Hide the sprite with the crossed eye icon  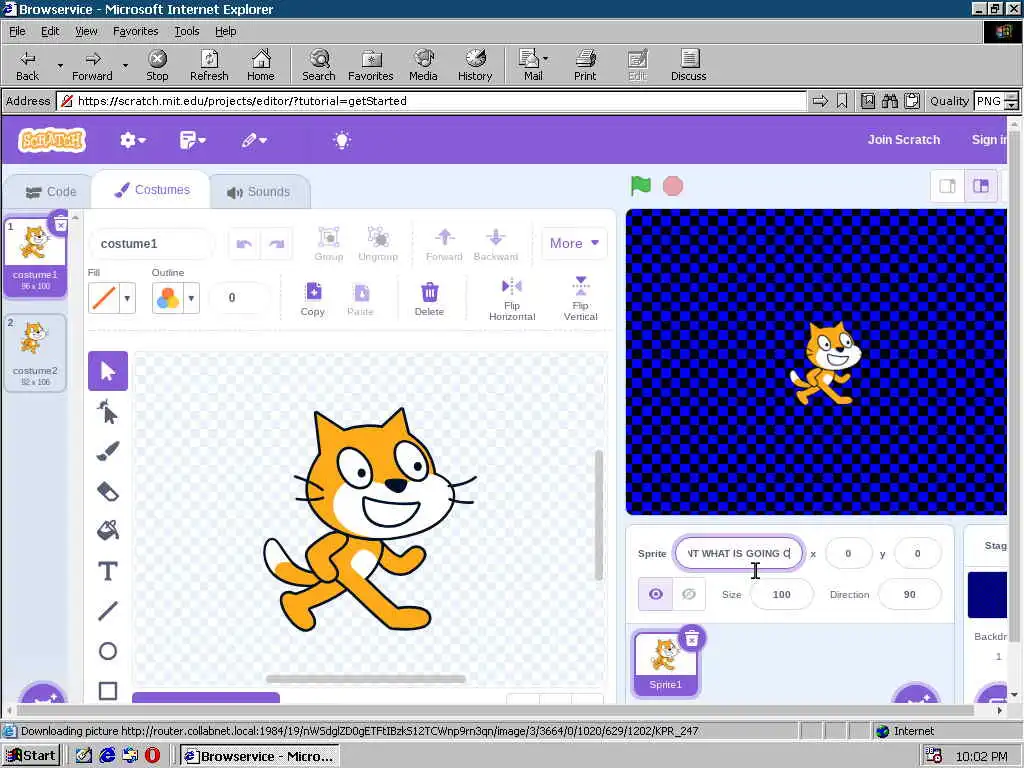tap(689, 594)
